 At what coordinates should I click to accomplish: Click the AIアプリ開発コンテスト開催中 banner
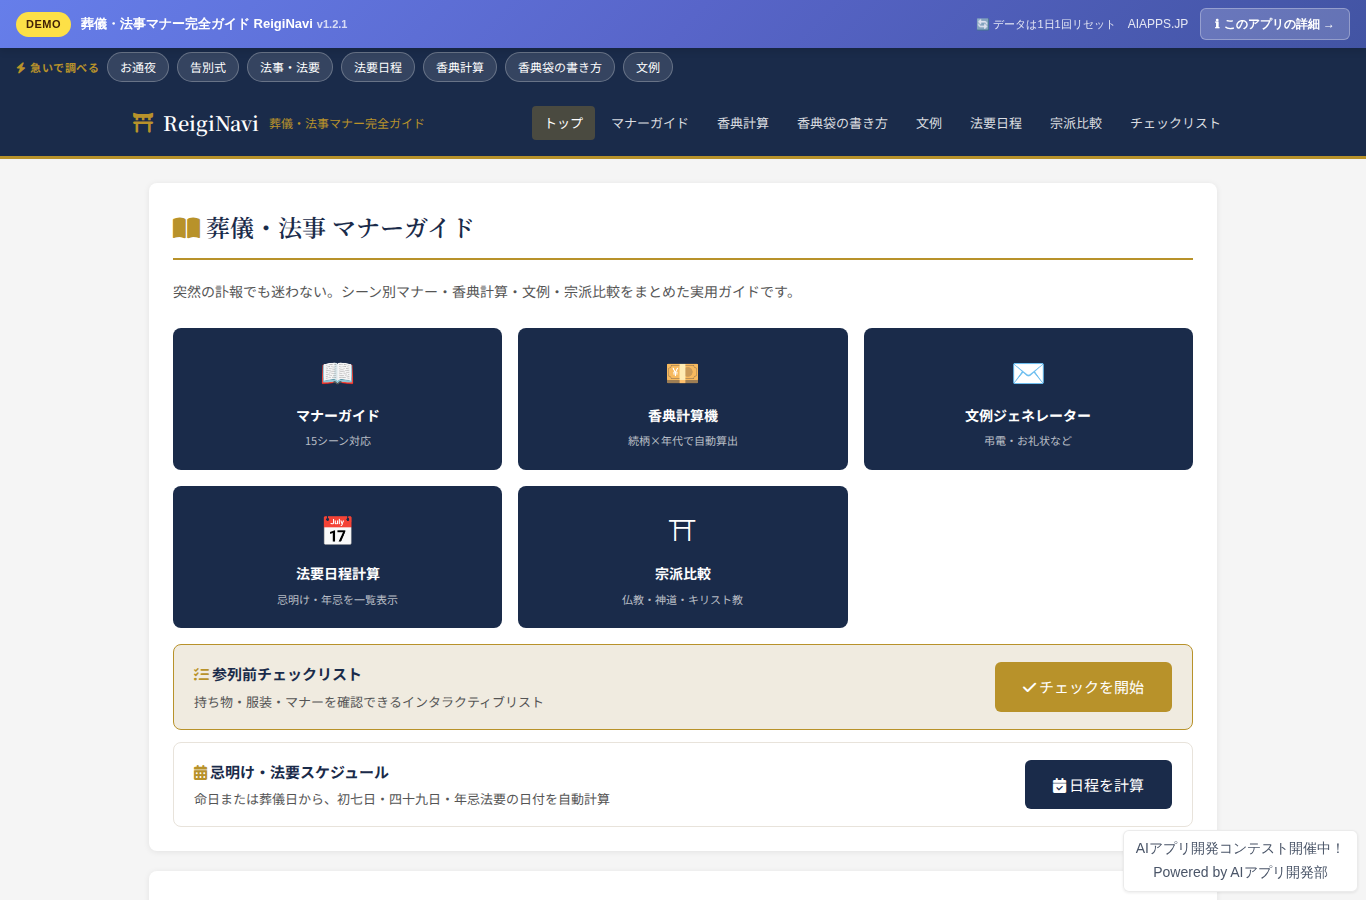pos(1240,848)
